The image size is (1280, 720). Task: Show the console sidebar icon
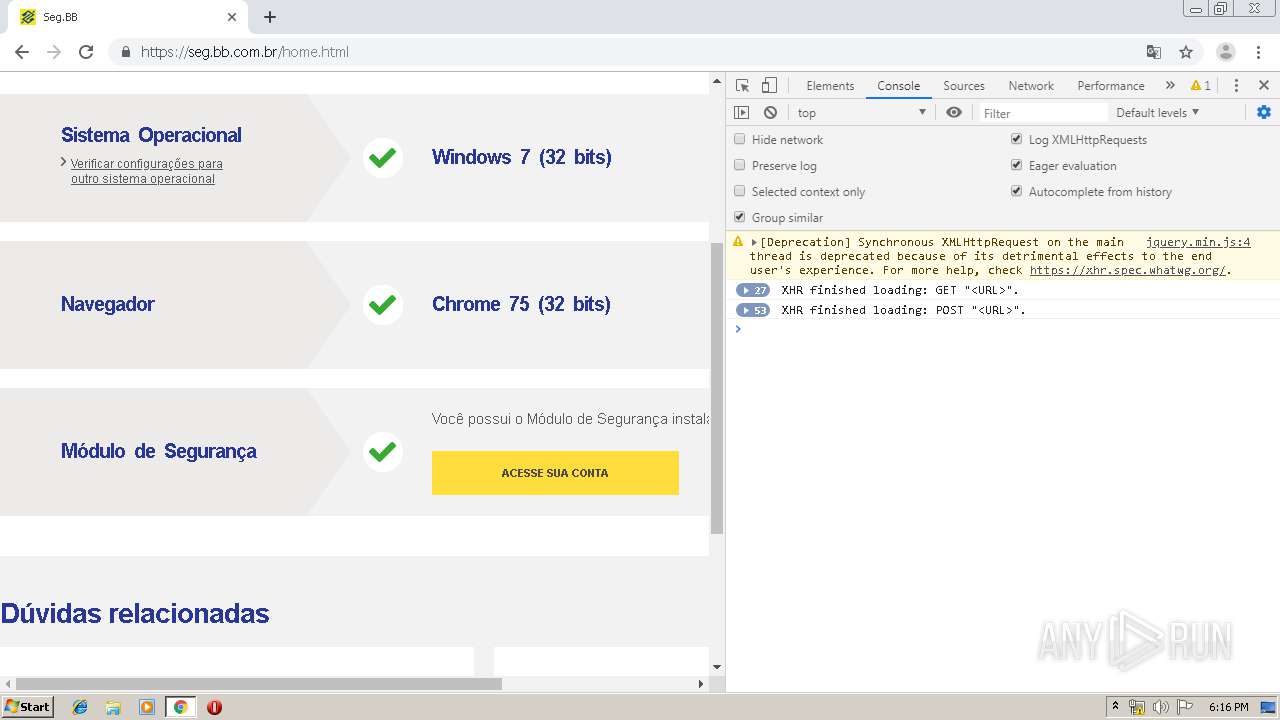(x=741, y=113)
